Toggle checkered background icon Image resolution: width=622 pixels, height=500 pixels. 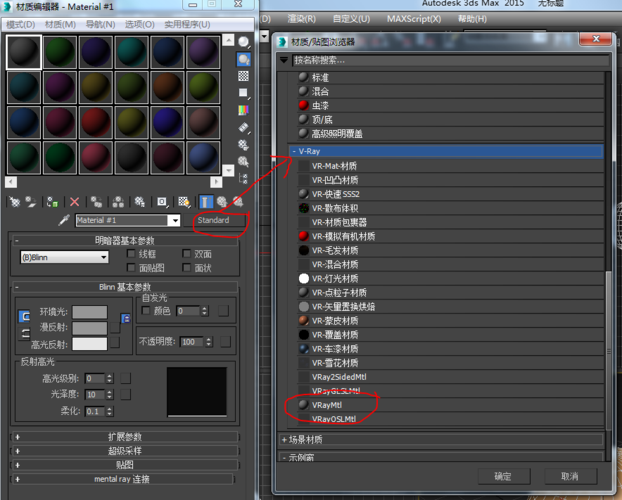click(243, 76)
